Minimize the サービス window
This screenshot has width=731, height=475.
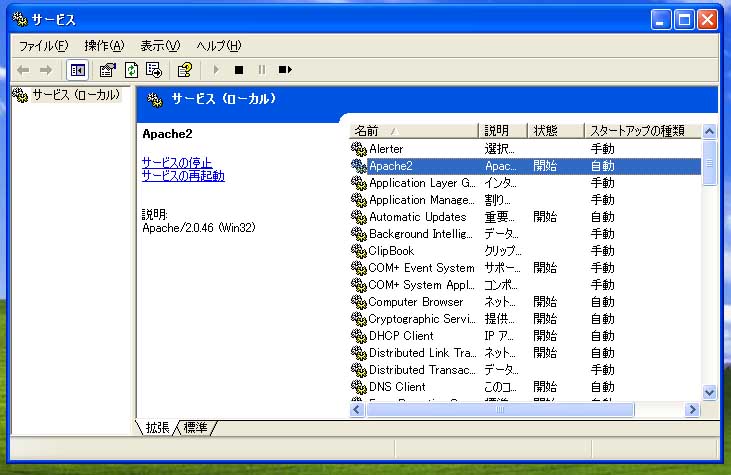click(661, 20)
